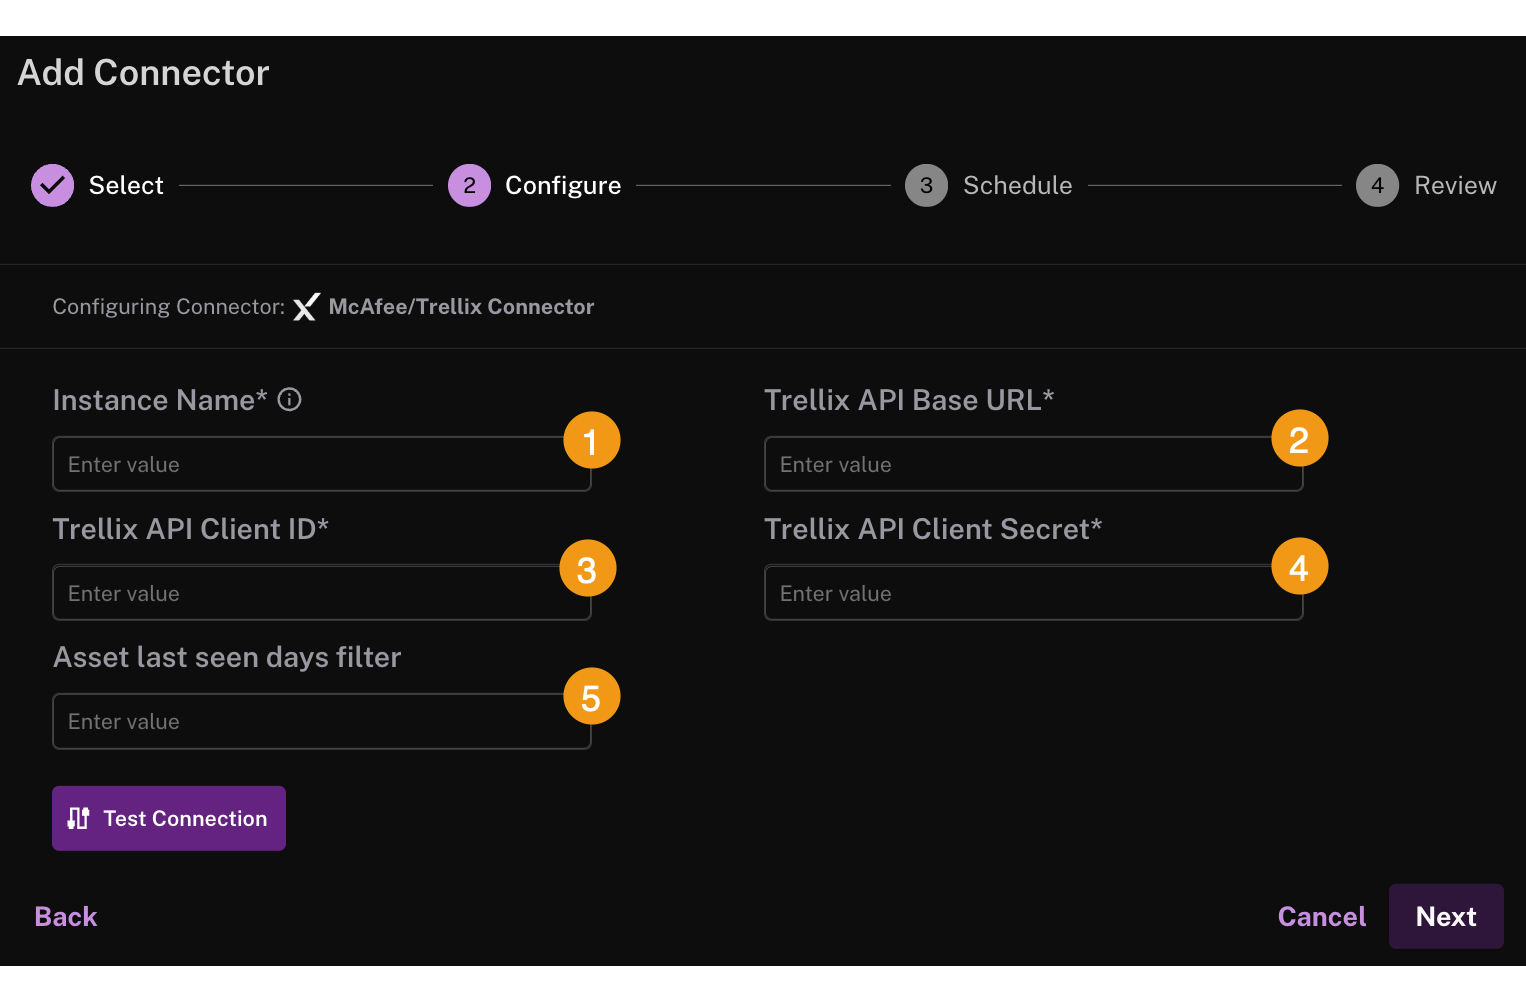
Task: Go back using the Back link
Action: coord(66,916)
